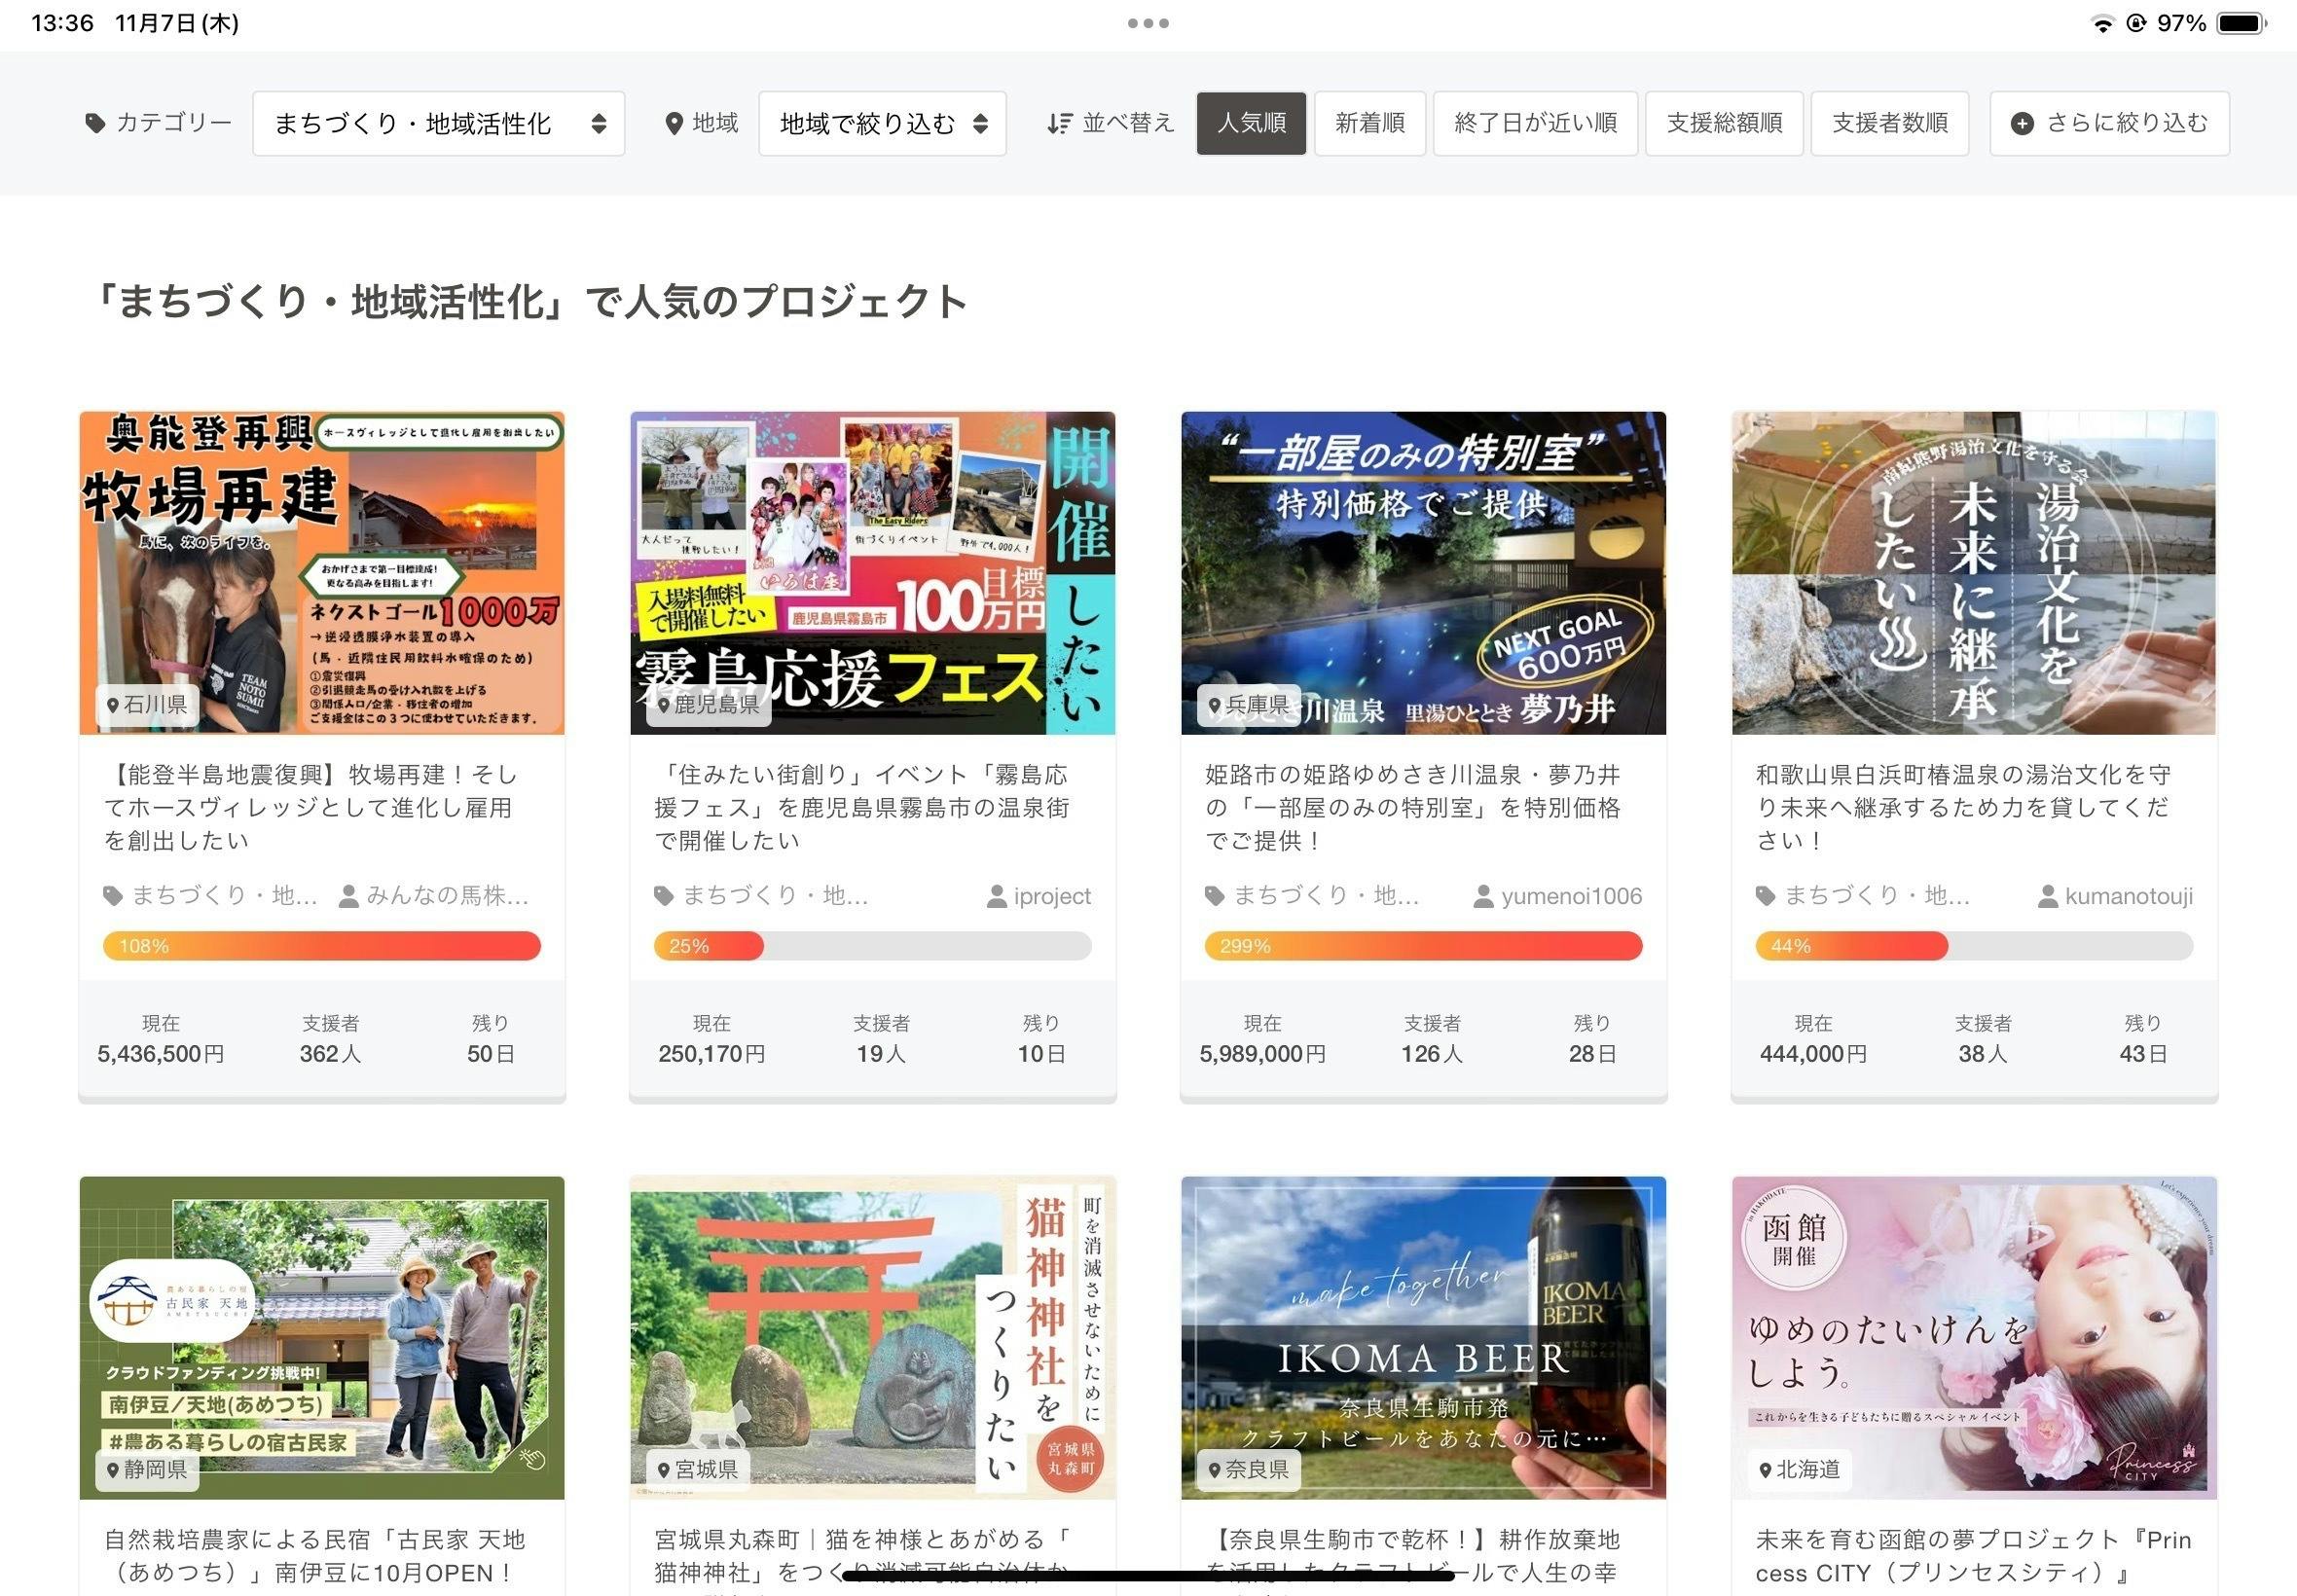This screenshot has height=1596, width=2297.
Task: Tap the 石川県 location pin badge
Action: coord(147,705)
